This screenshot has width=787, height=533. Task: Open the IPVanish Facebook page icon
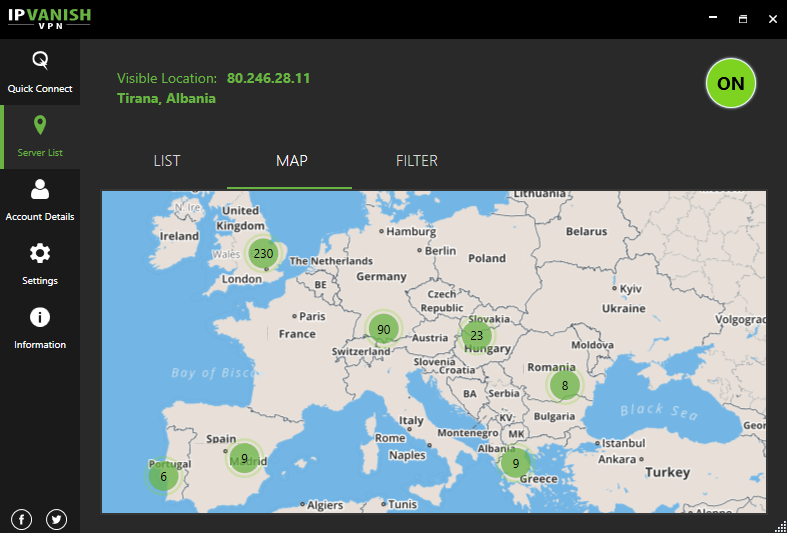tap(22, 519)
